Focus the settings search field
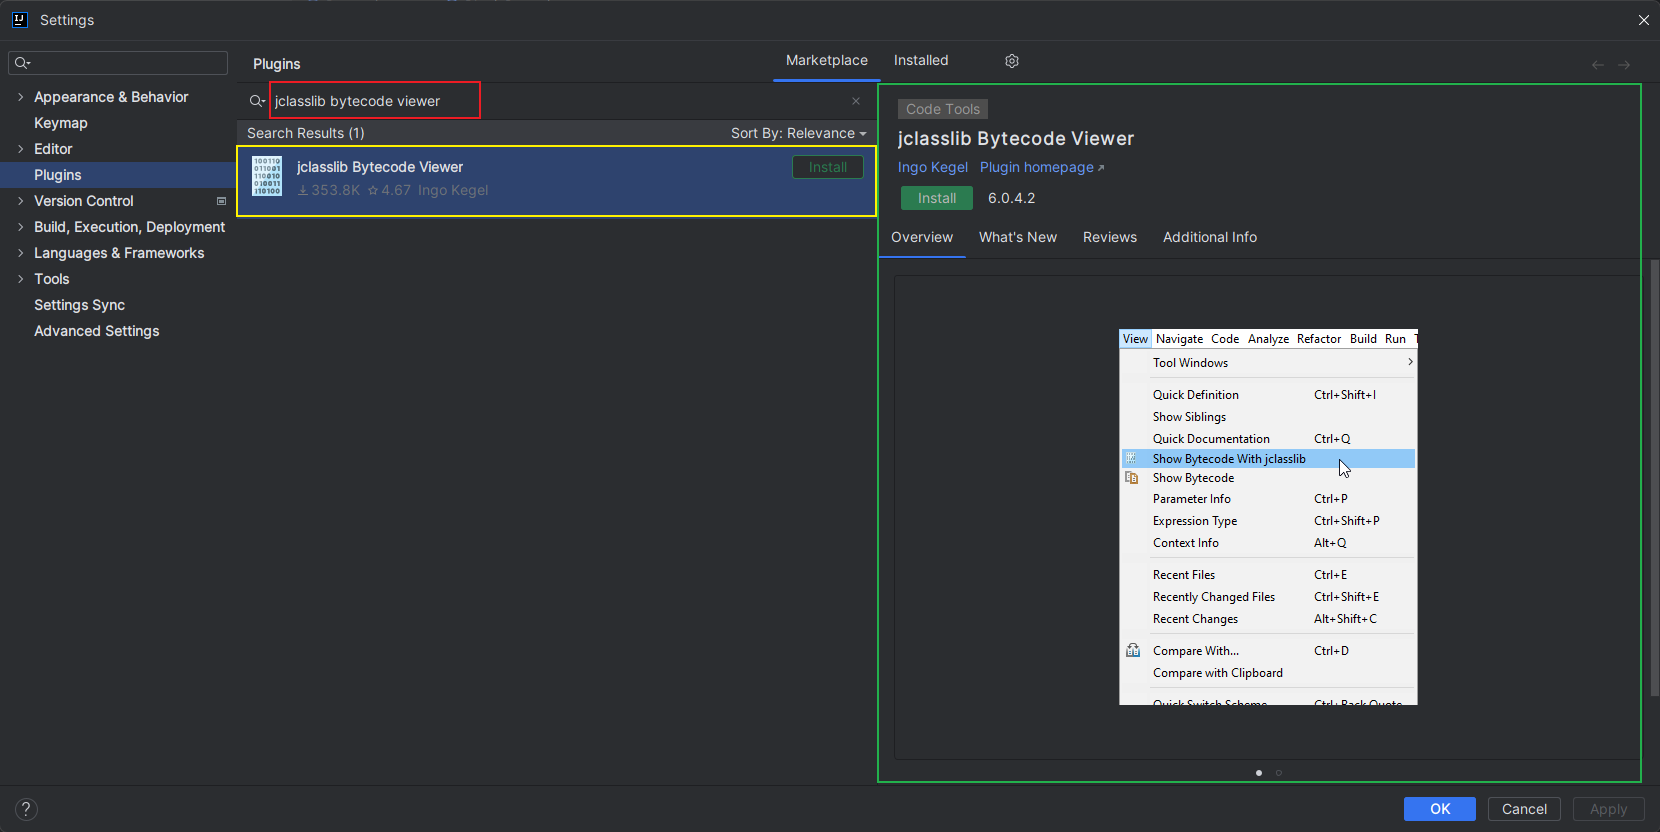The width and height of the screenshot is (1660, 832). click(118, 63)
